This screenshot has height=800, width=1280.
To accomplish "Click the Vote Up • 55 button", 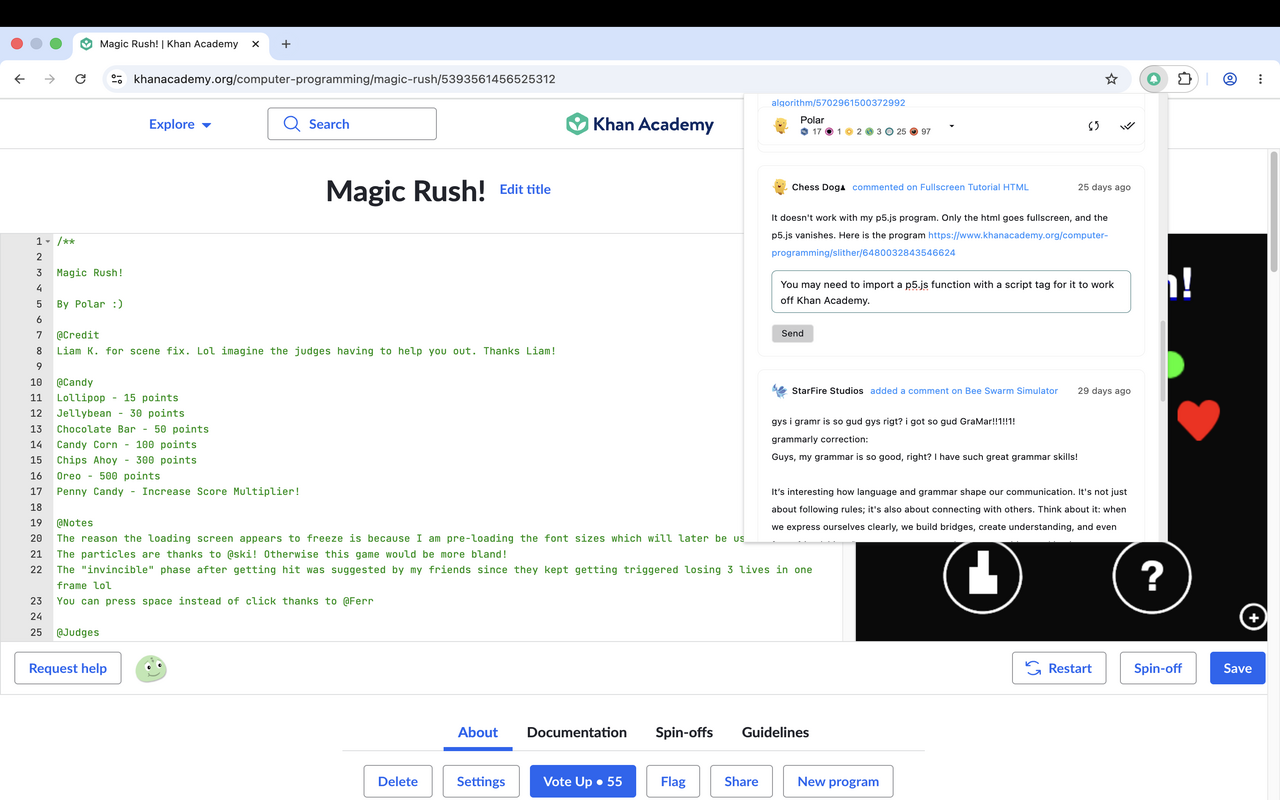I will pos(583,781).
